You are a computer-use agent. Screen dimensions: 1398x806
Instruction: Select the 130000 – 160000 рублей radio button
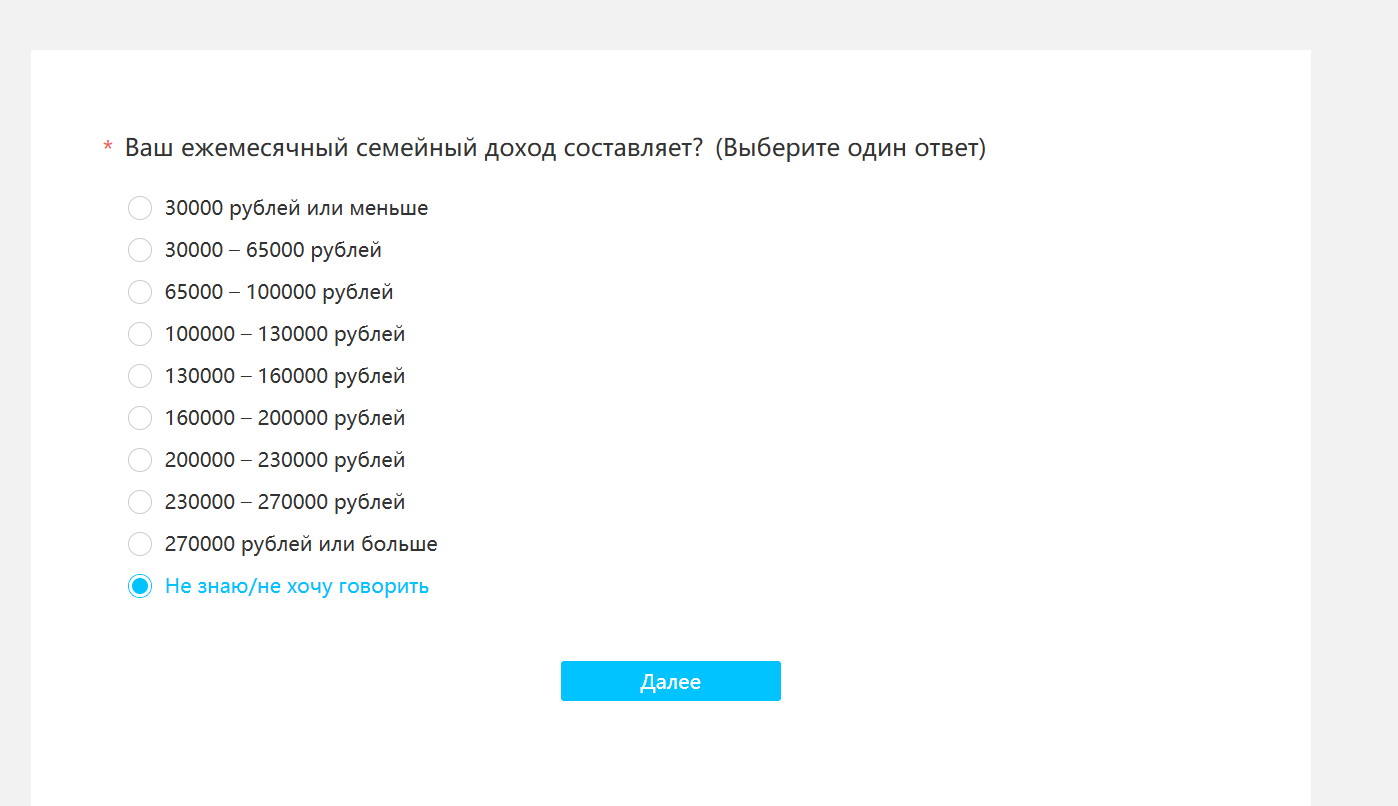(x=140, y=376)
